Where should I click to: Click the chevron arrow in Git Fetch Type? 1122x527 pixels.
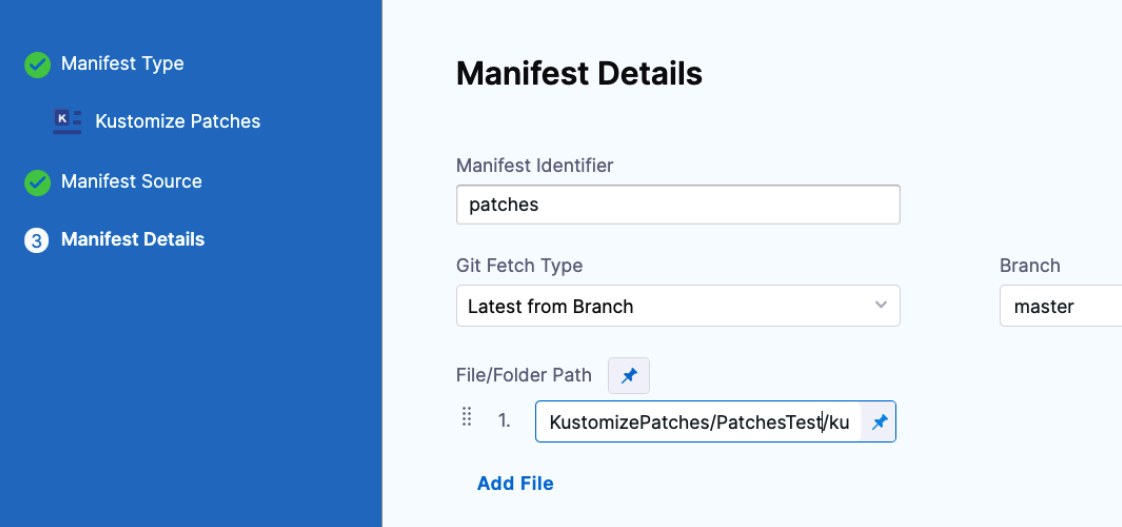click(x=880, y=305)
